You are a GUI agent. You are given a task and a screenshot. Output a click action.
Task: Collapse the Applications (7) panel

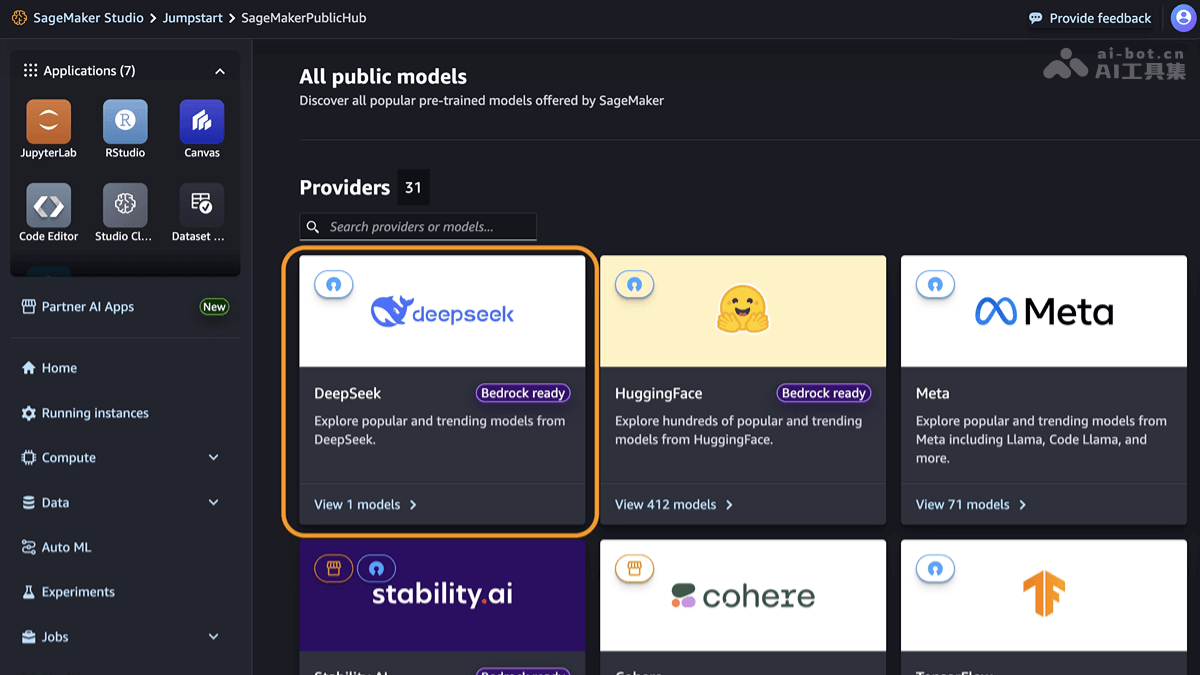click(220, 71)
